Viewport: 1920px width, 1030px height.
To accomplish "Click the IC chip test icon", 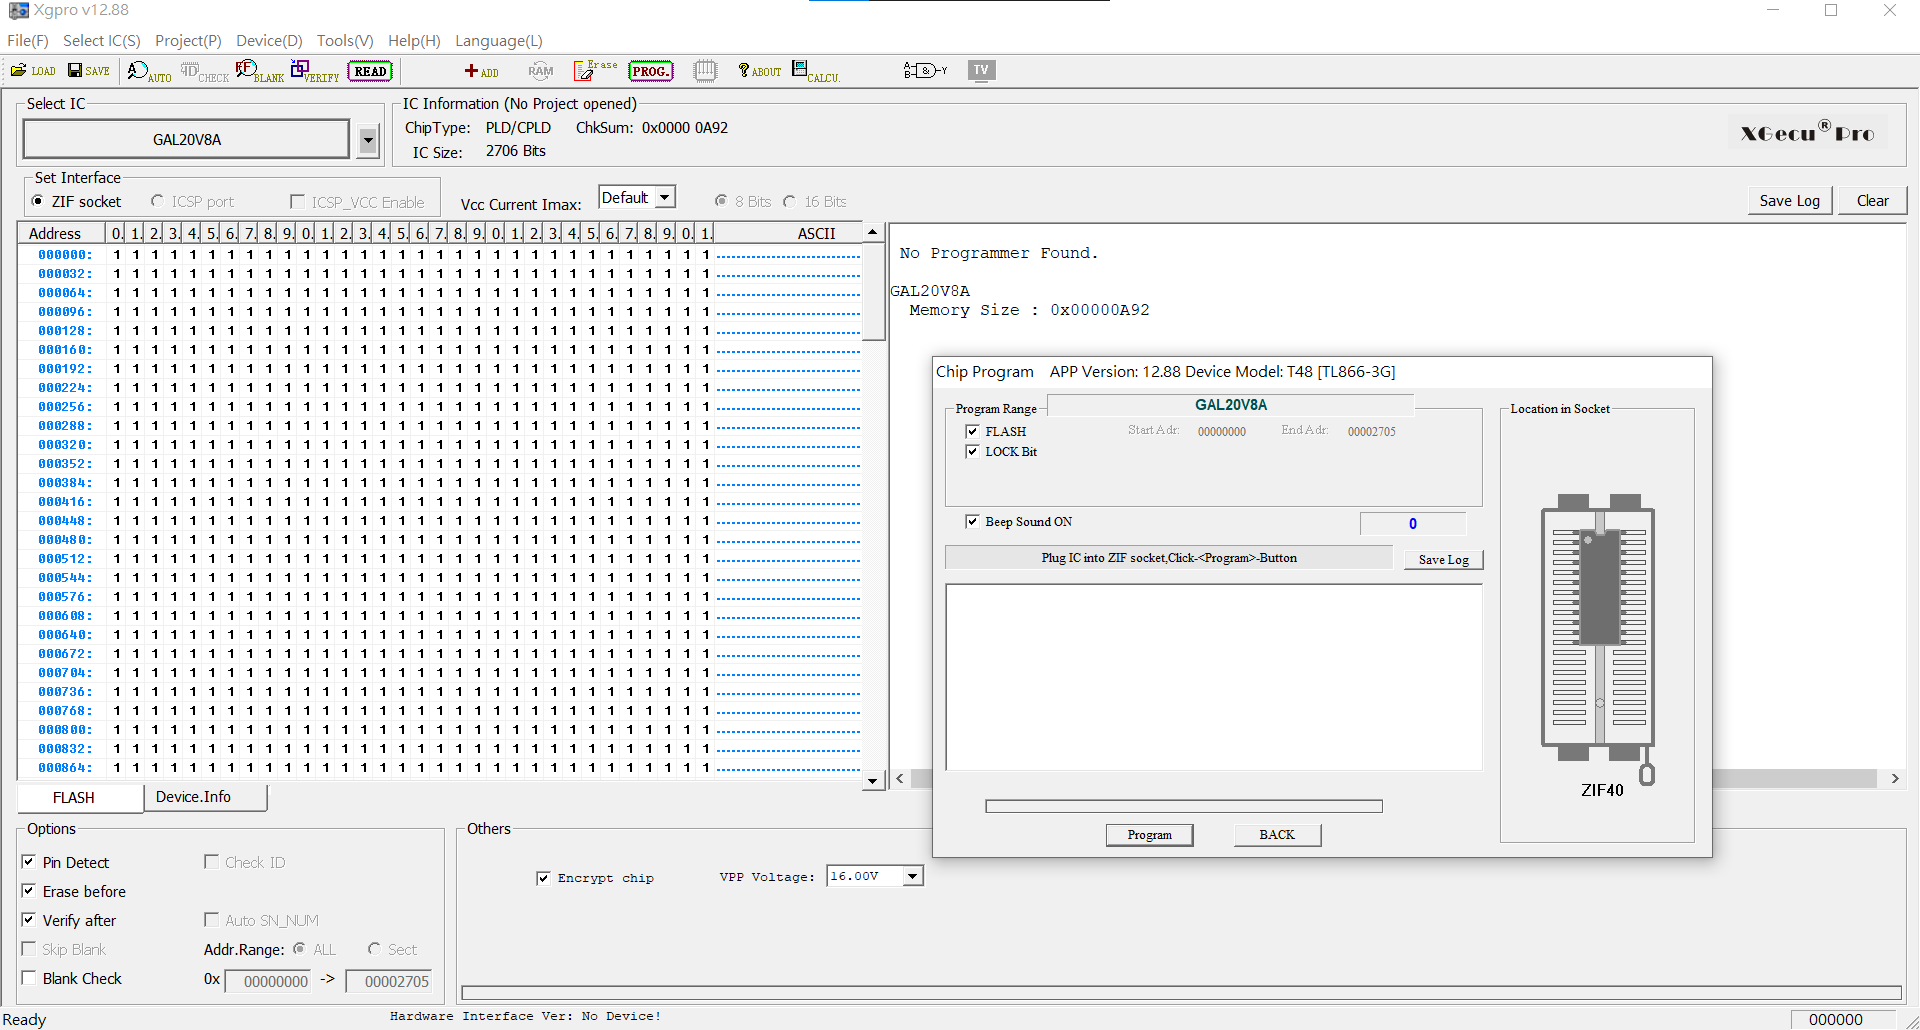I will coord(706,71).
